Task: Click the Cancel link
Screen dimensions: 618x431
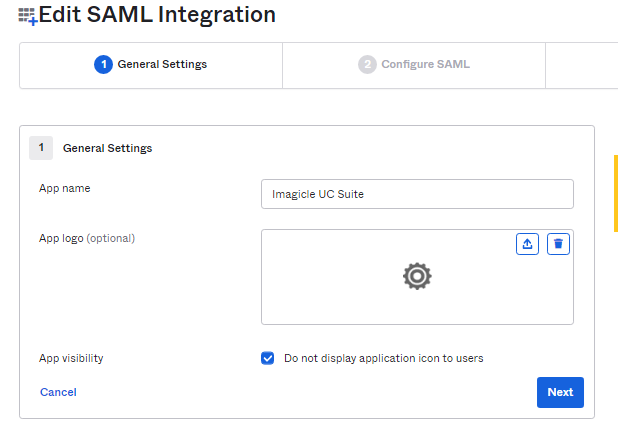Action: coord(58,392)
